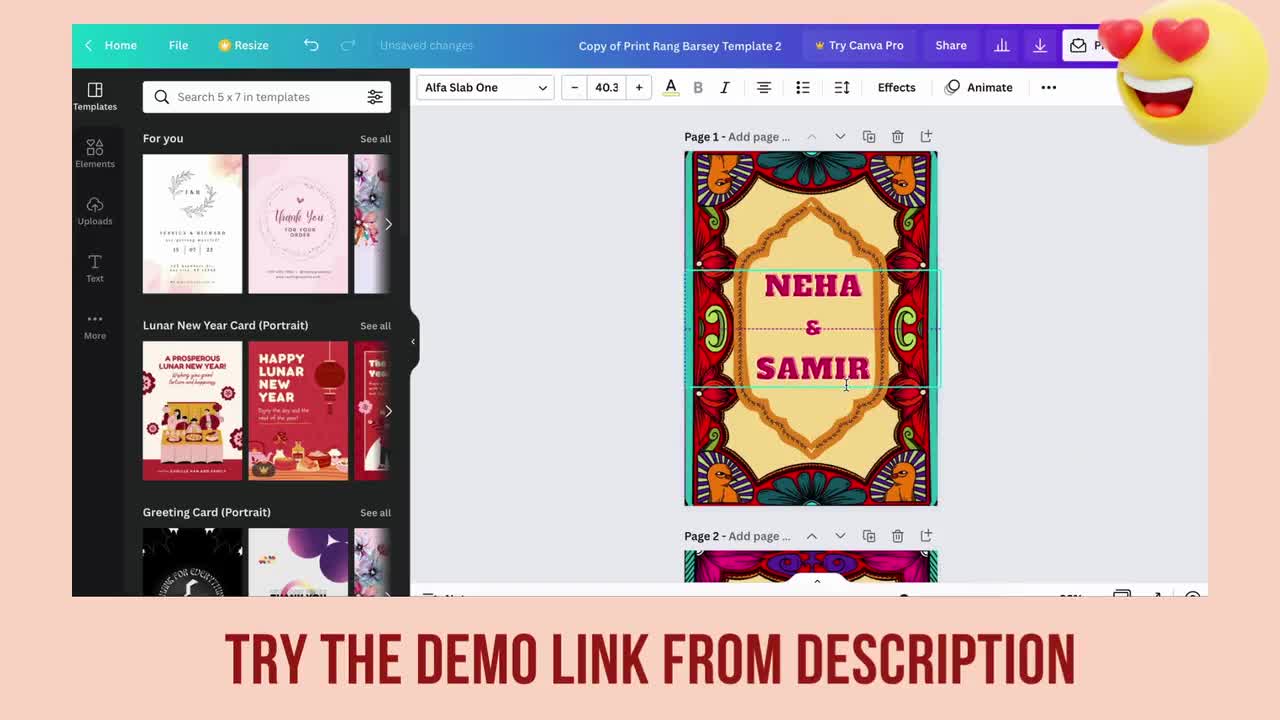Go back to Home
Screen dimensions: 1280x720
(x=111, y=45)
